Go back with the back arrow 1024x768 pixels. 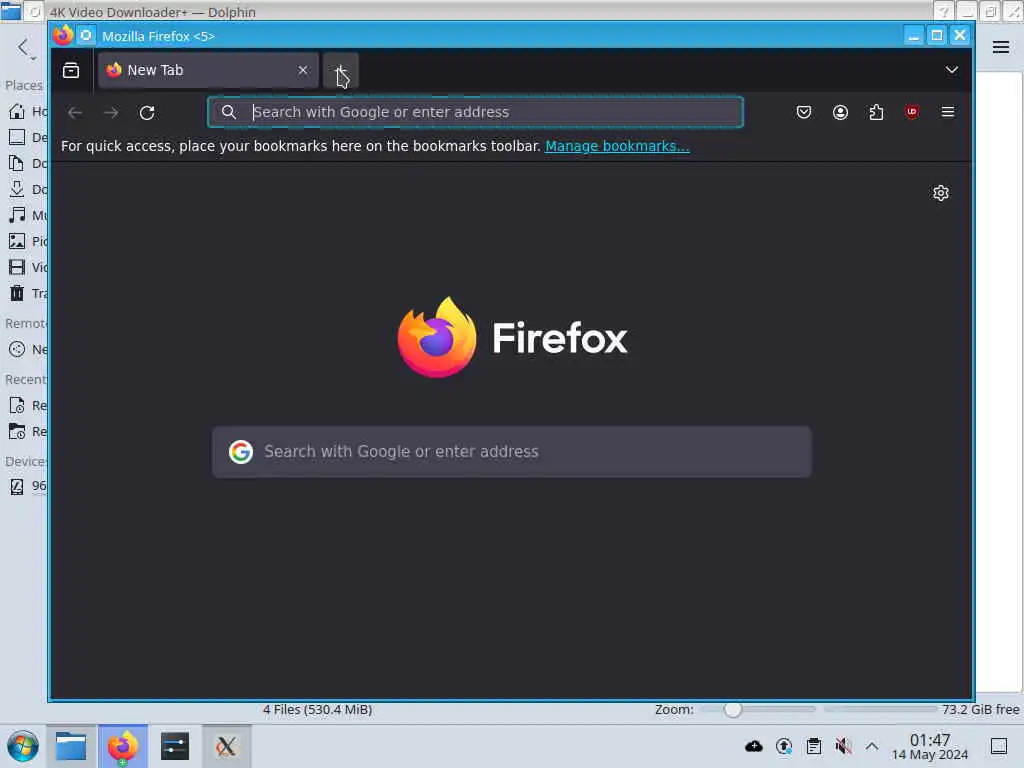(x=75, y=112)
